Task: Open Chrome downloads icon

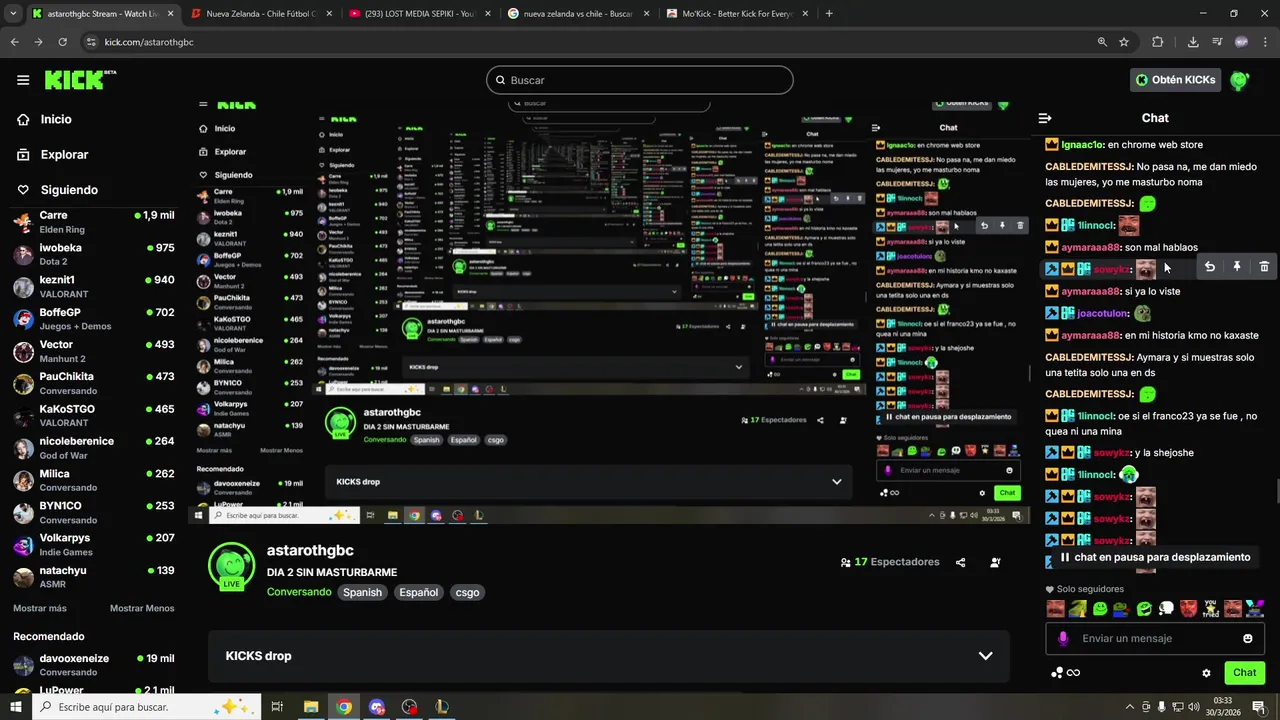Action: coord(1193,42)
